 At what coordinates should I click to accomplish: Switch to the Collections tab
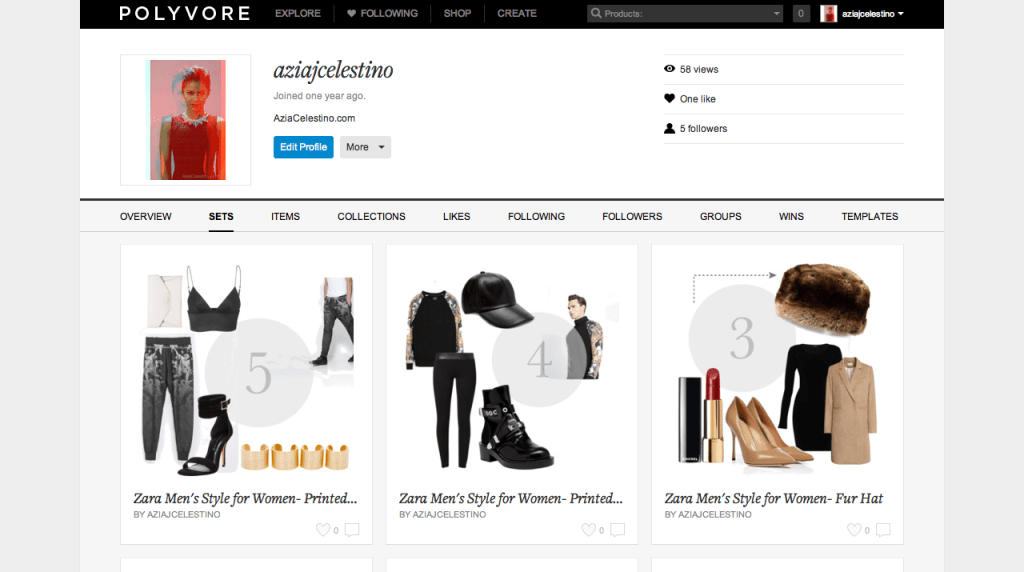pos(371,216)
